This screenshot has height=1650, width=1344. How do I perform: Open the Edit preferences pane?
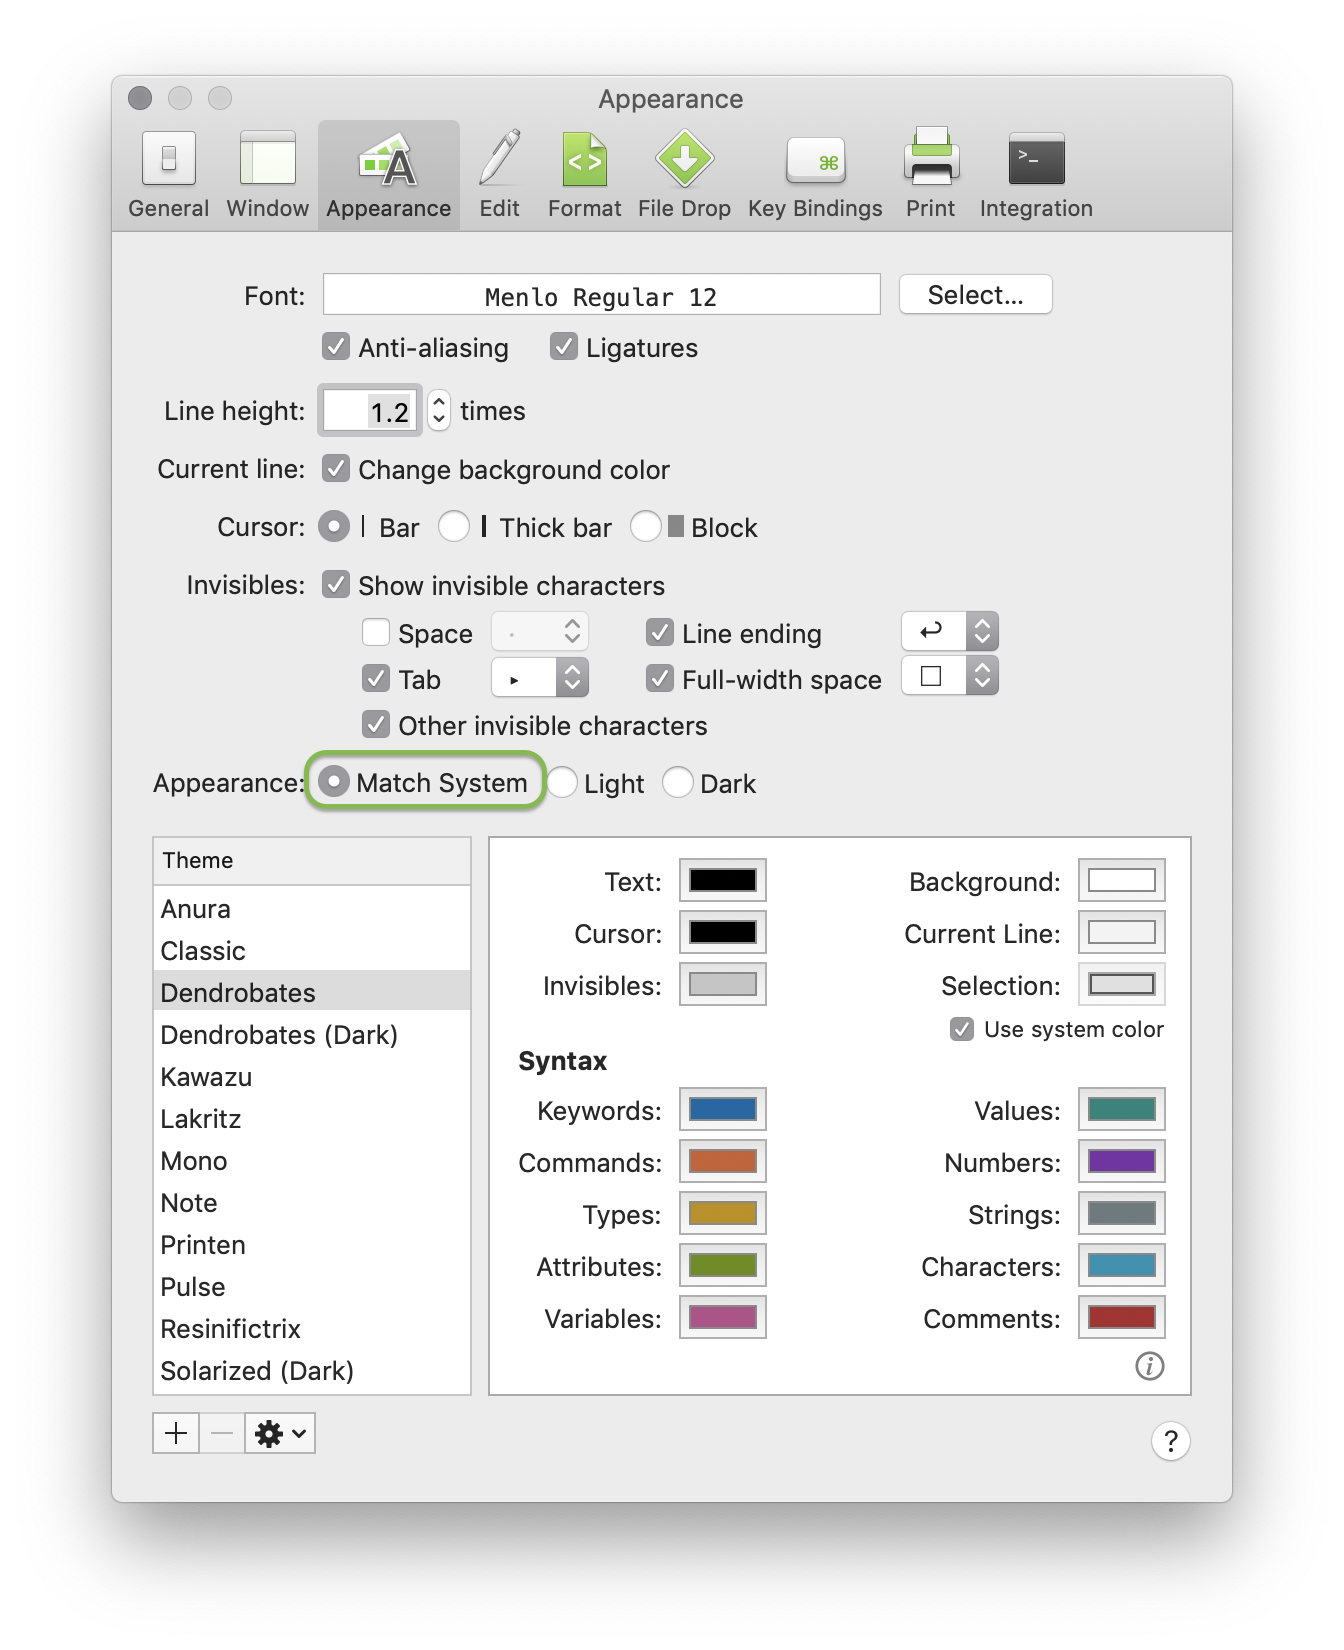[499, 175]
